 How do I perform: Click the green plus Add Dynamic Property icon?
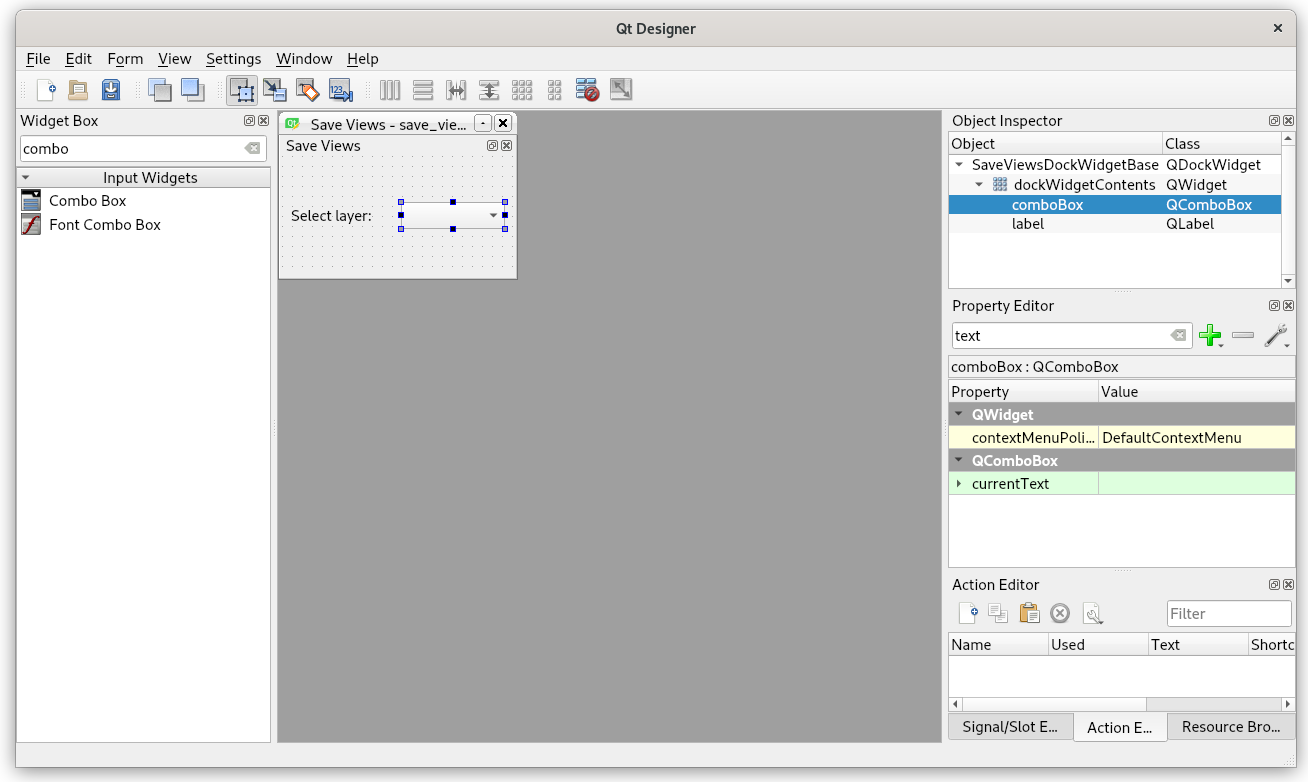coord(1211,336)
